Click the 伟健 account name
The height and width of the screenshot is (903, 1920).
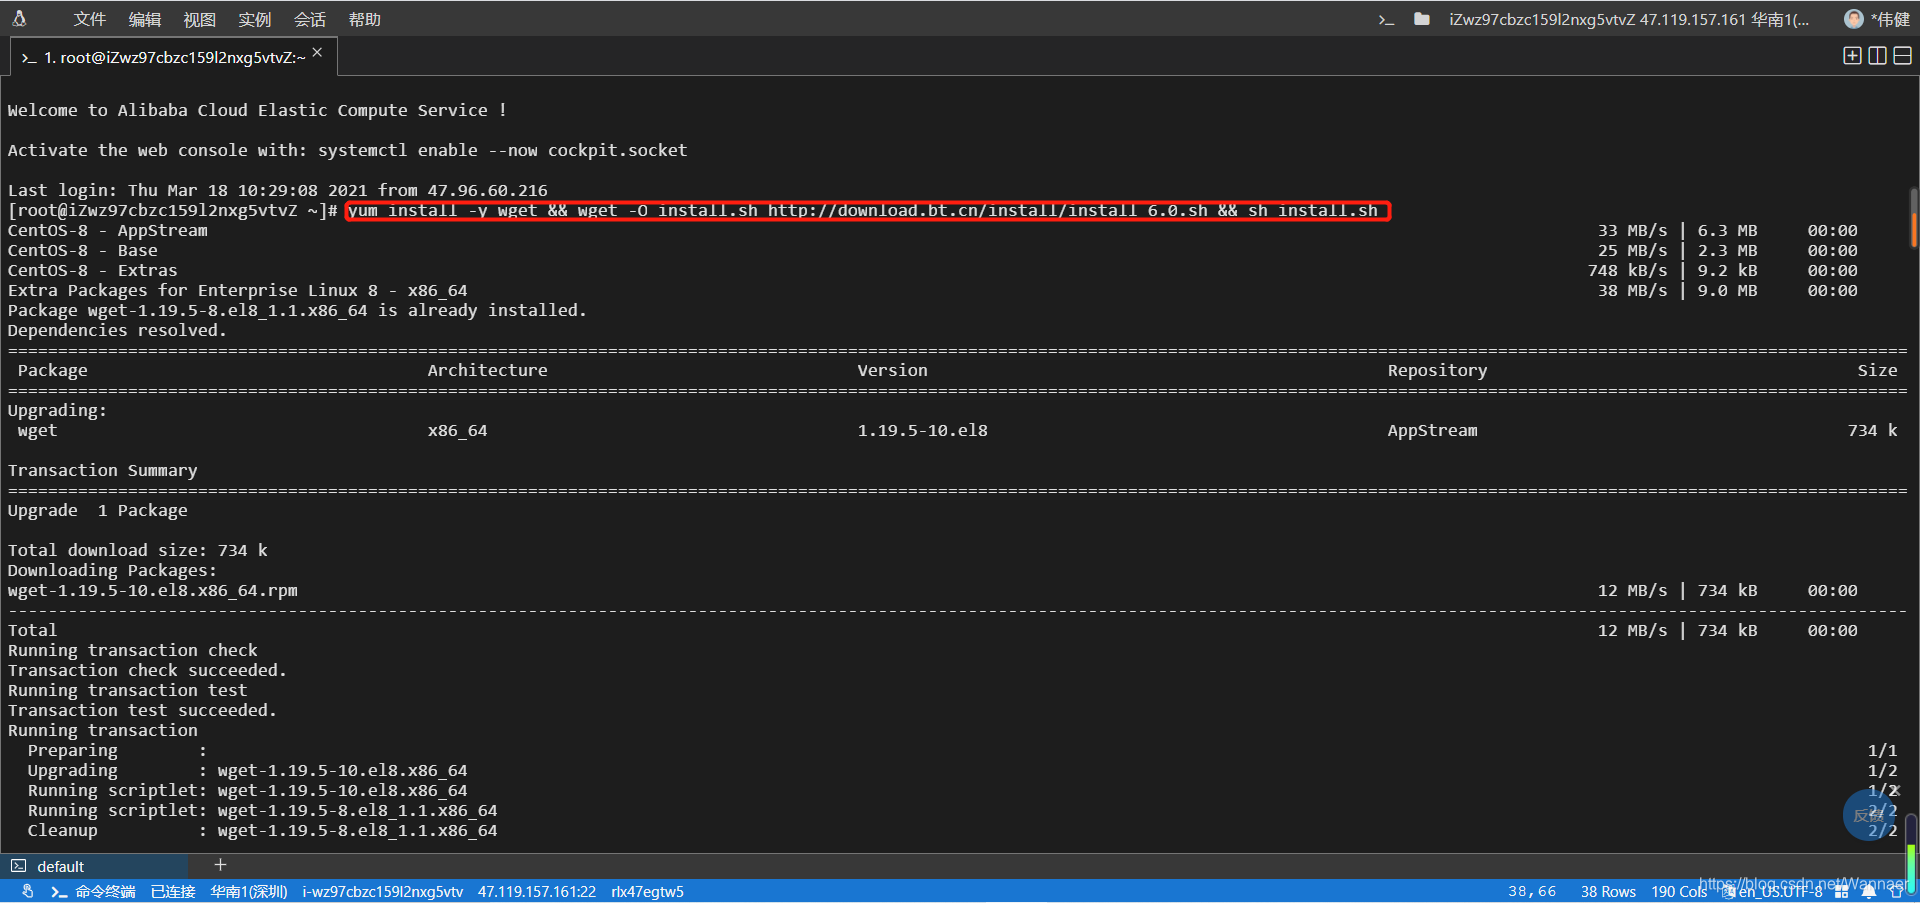click(x=1890, y=19)
